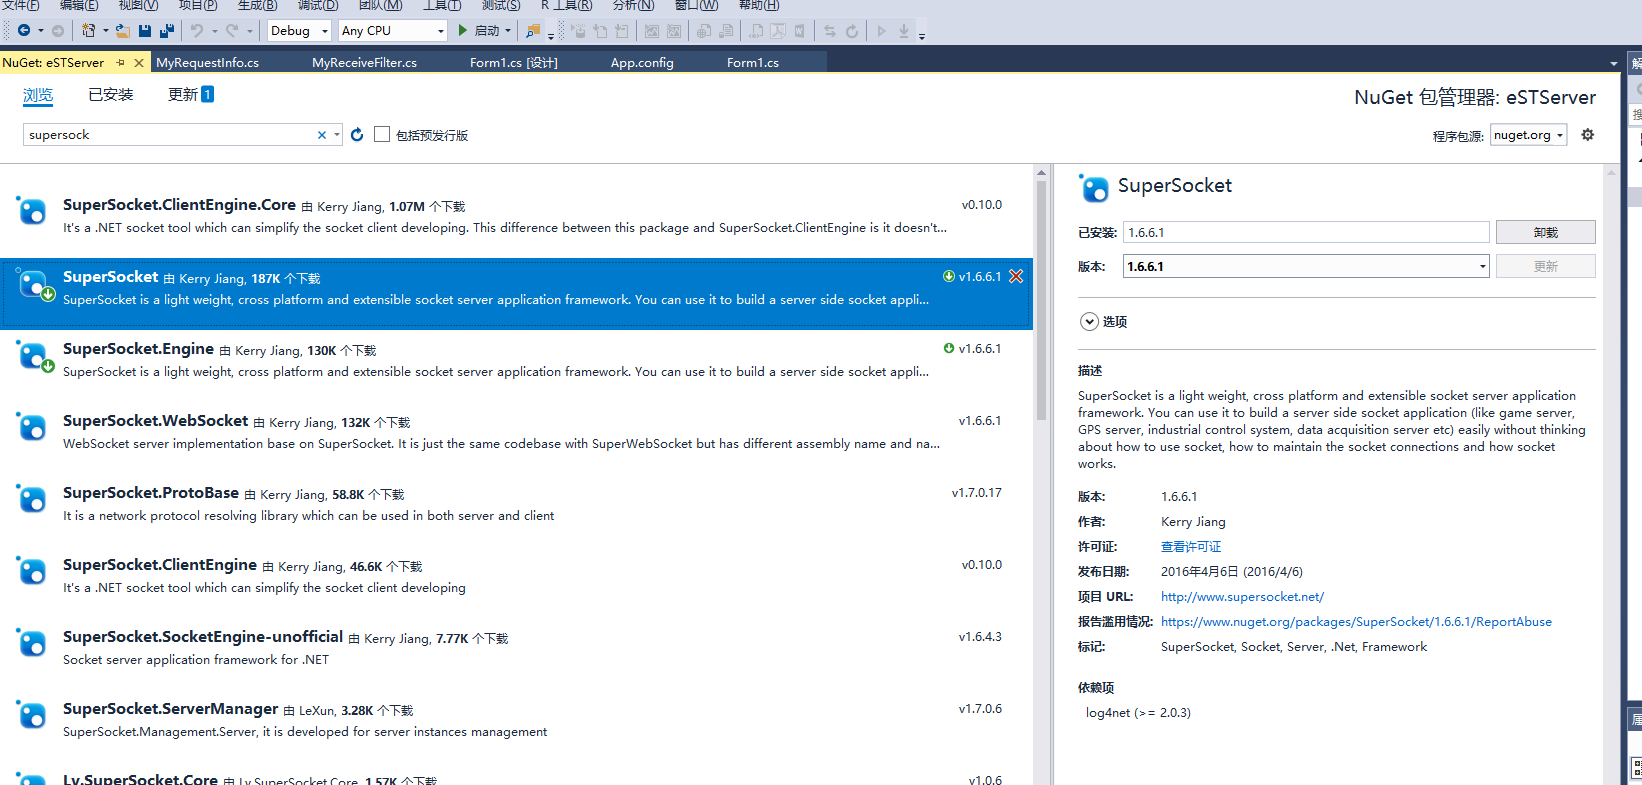
Task: Open the 启动 start button dropdown arrow
Action: [x=508, y=31]
